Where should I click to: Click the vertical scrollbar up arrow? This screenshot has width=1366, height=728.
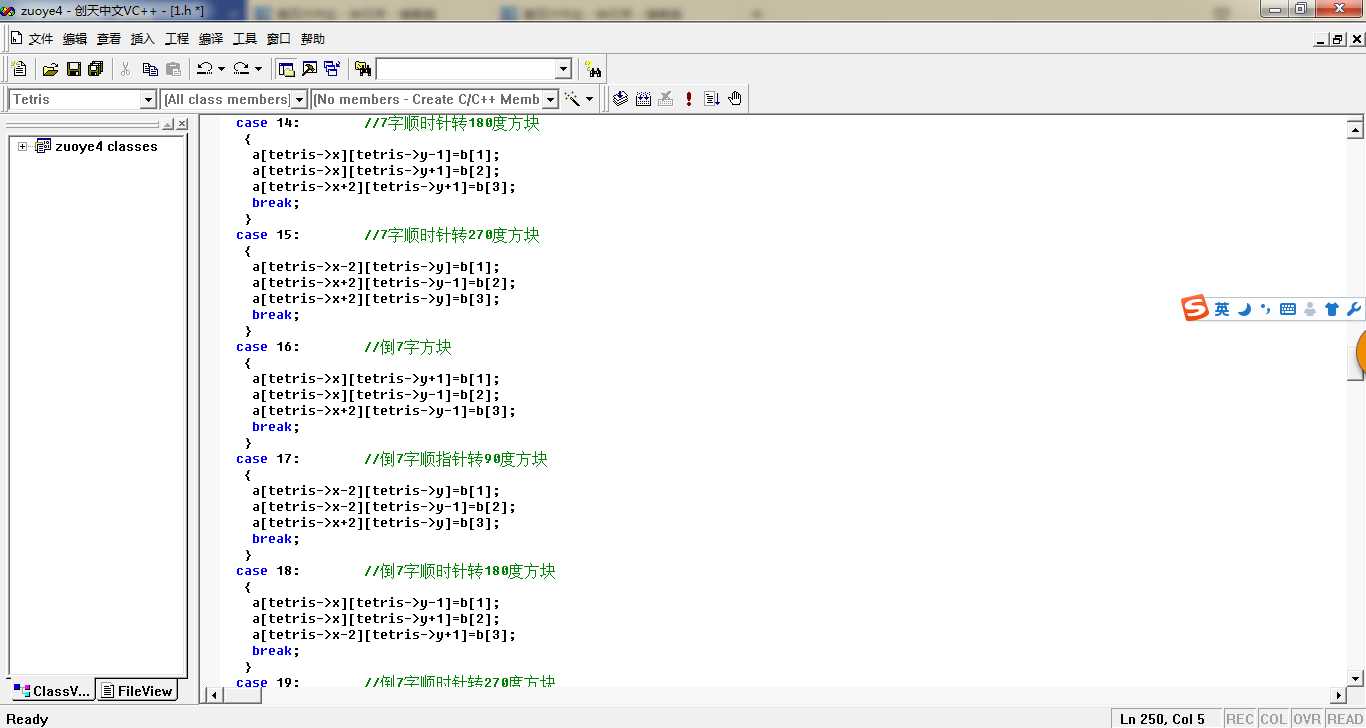click(1355, 128)
